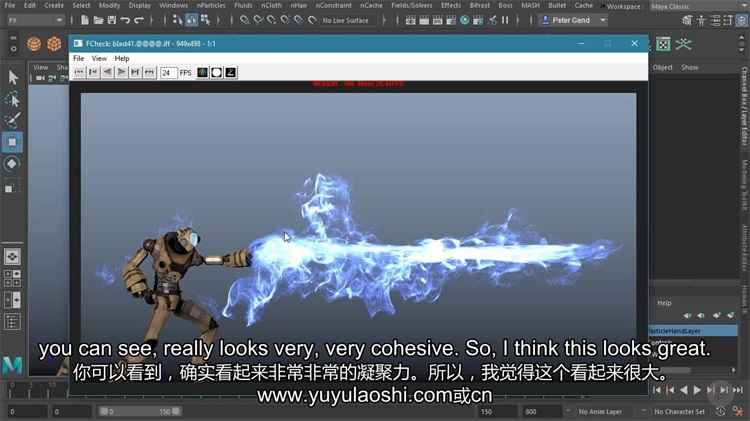Image resolution: width=750 pixels, height=421 pixels.
Task: Toggle Snap to grids icon
Action: click(244, 20)
